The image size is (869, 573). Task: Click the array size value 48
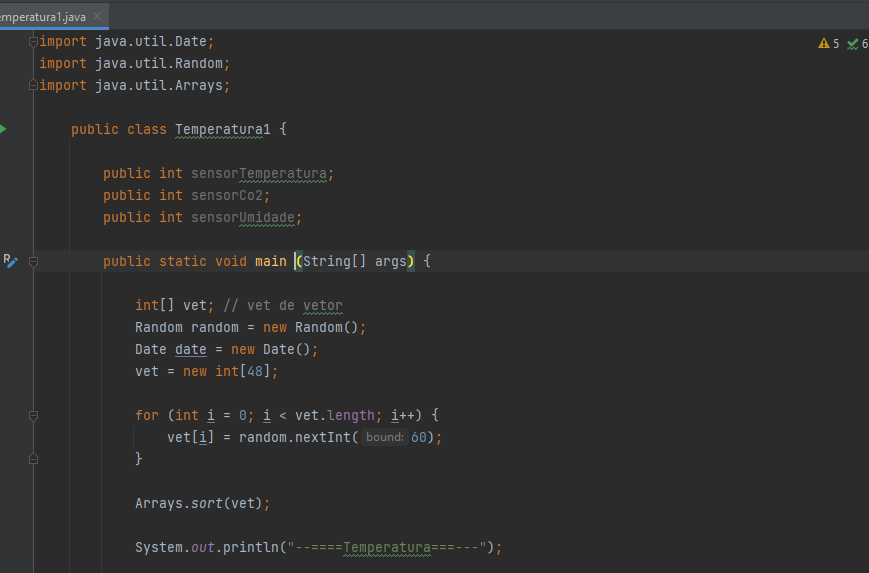(x=255, y=371)
